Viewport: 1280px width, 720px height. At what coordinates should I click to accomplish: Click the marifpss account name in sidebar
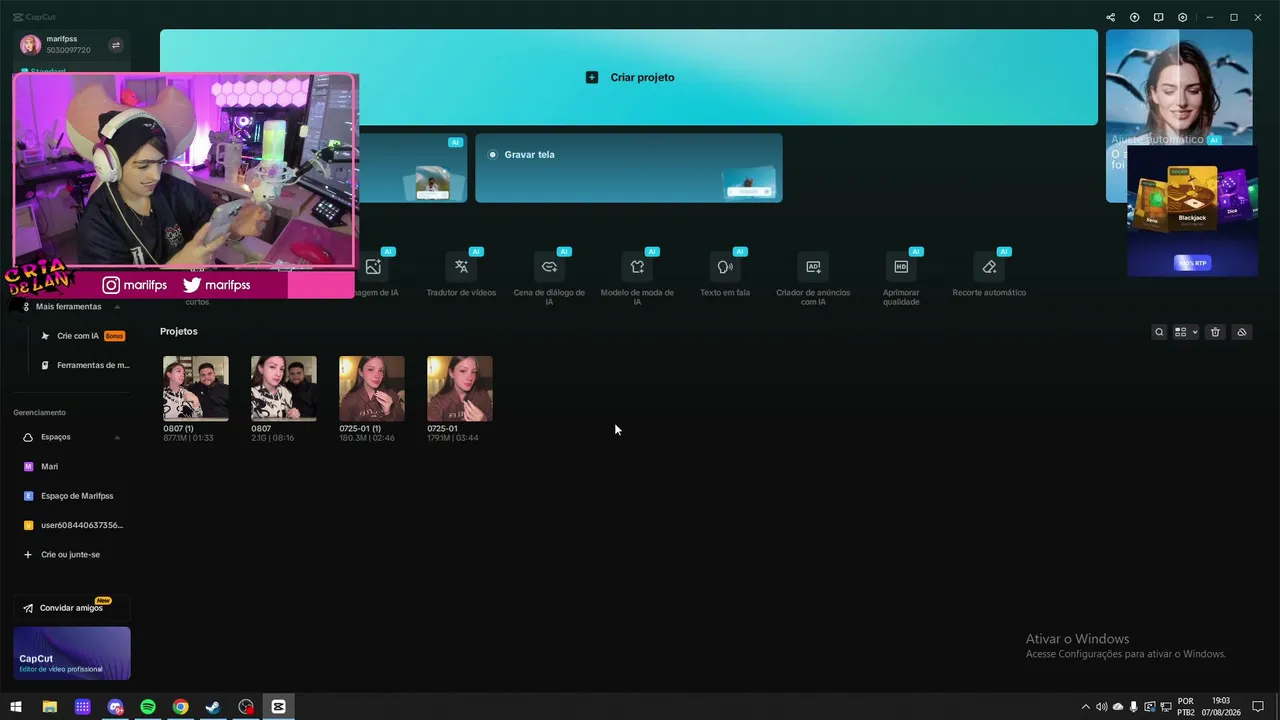pyautogui.click(x=62, y=39)
